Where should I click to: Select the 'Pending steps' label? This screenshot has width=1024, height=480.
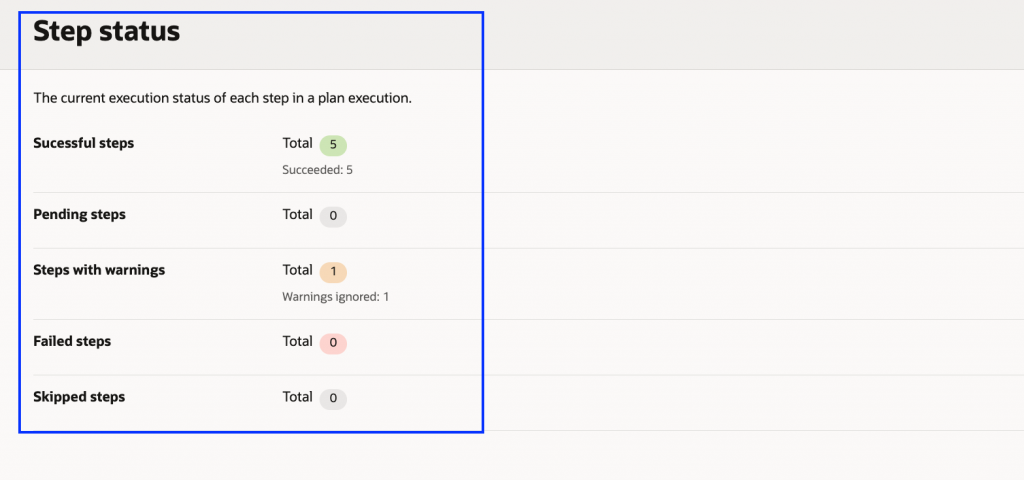79,214
